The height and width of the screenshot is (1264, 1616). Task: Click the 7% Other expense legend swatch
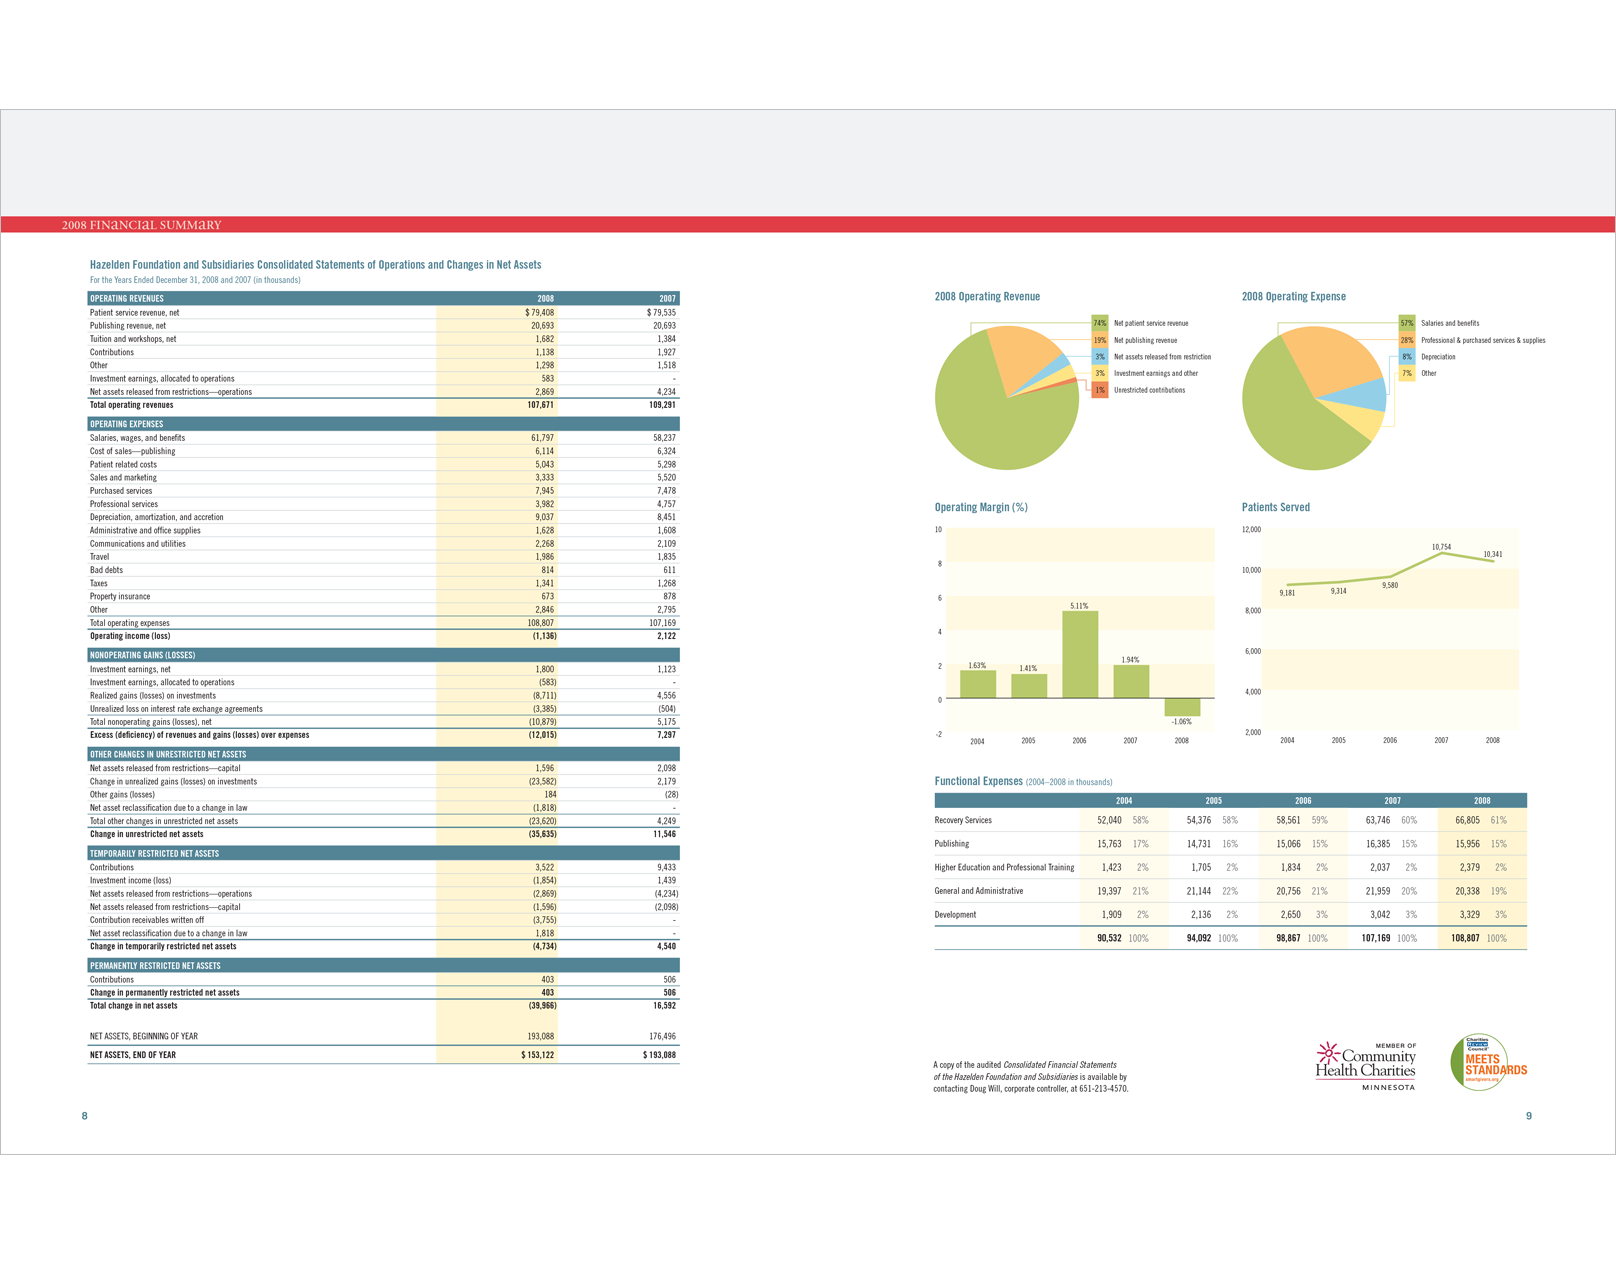coord(1406,373)
